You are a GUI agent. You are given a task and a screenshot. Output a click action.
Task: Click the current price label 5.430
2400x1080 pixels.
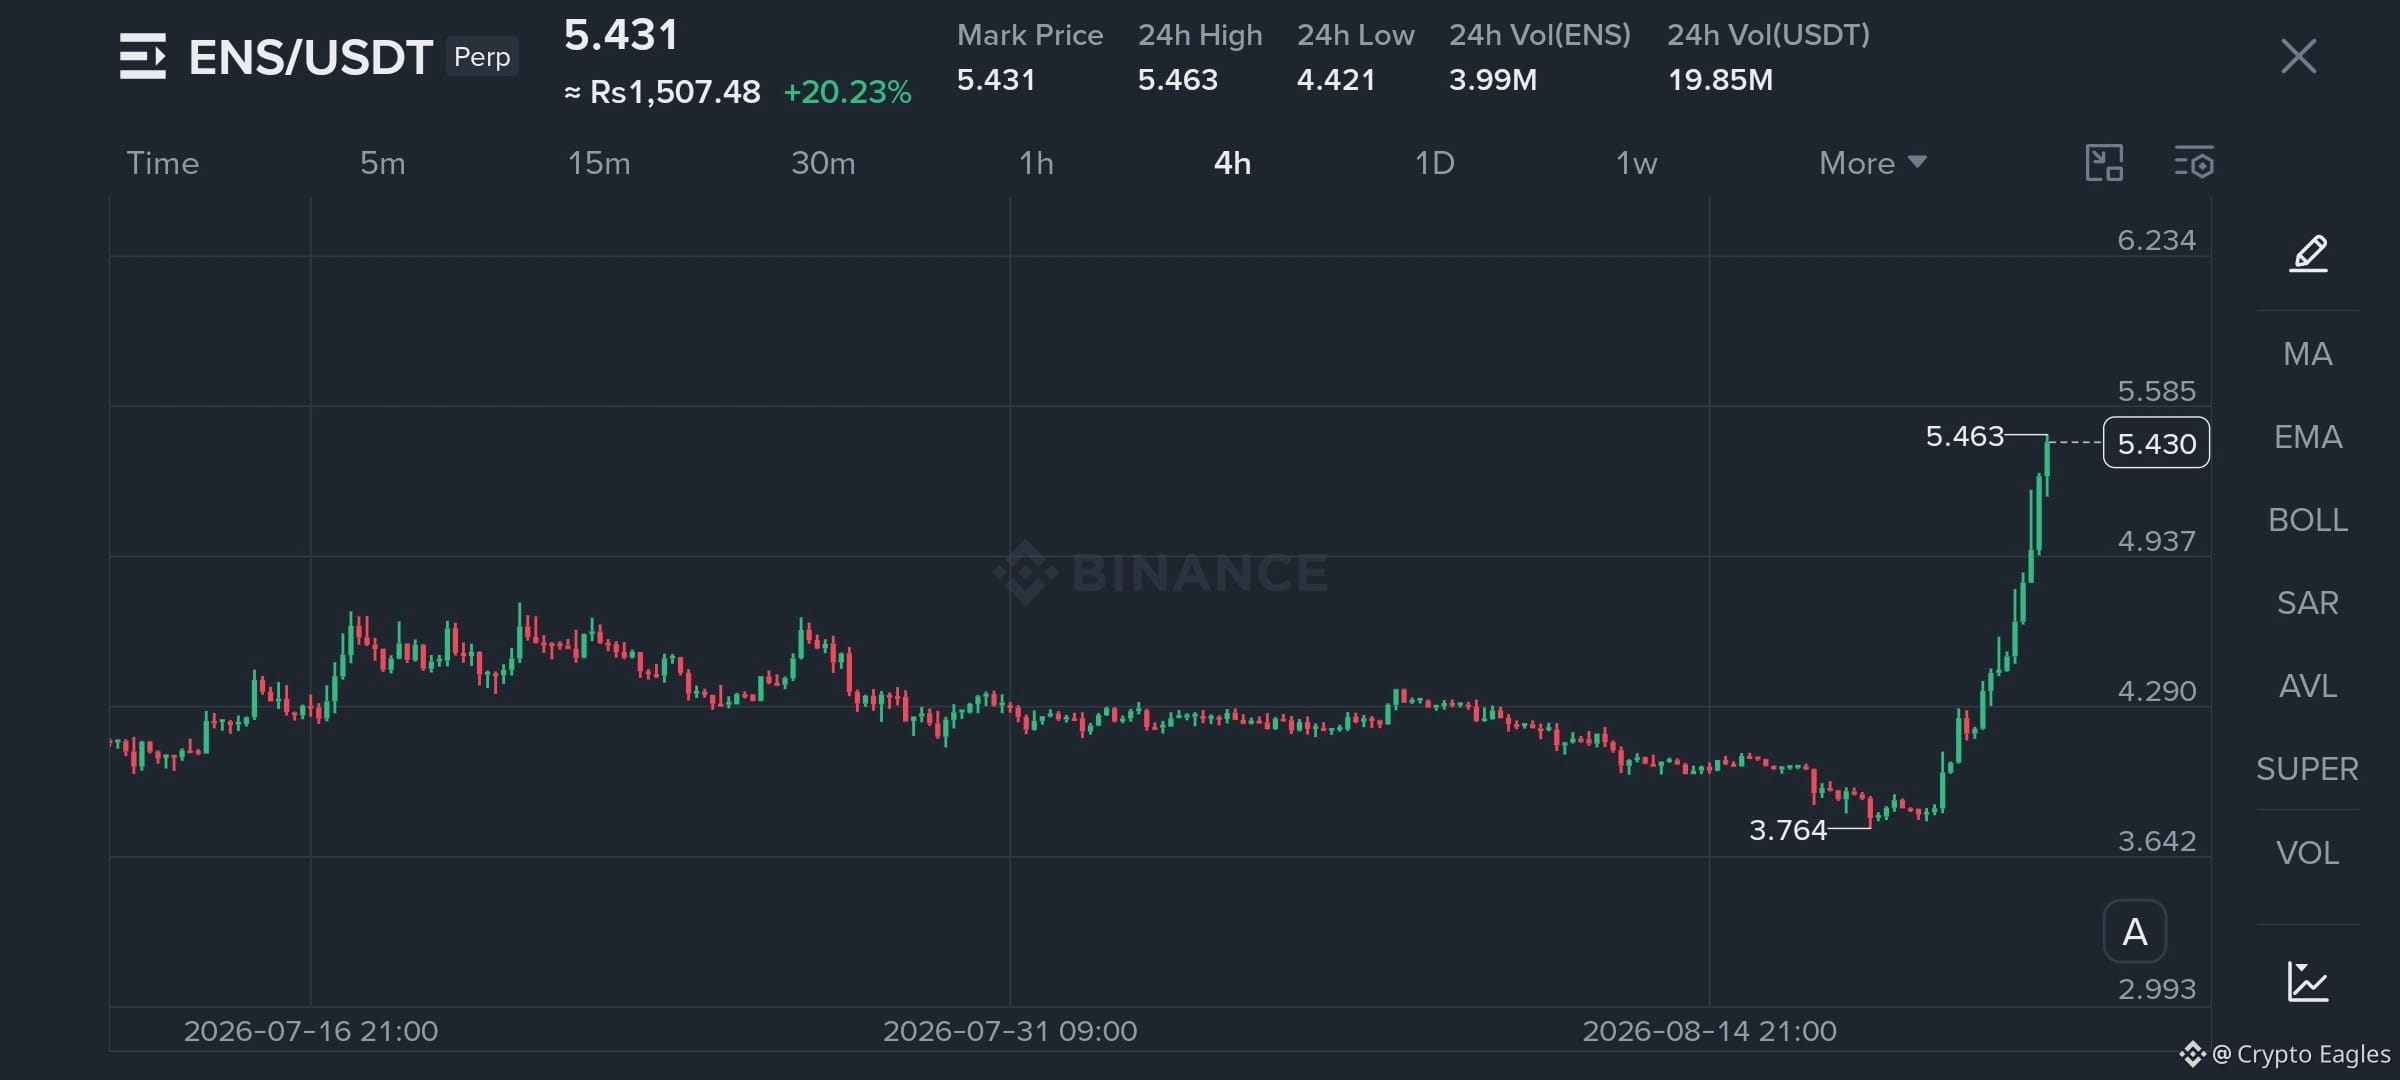click(x=2157, y=442)
